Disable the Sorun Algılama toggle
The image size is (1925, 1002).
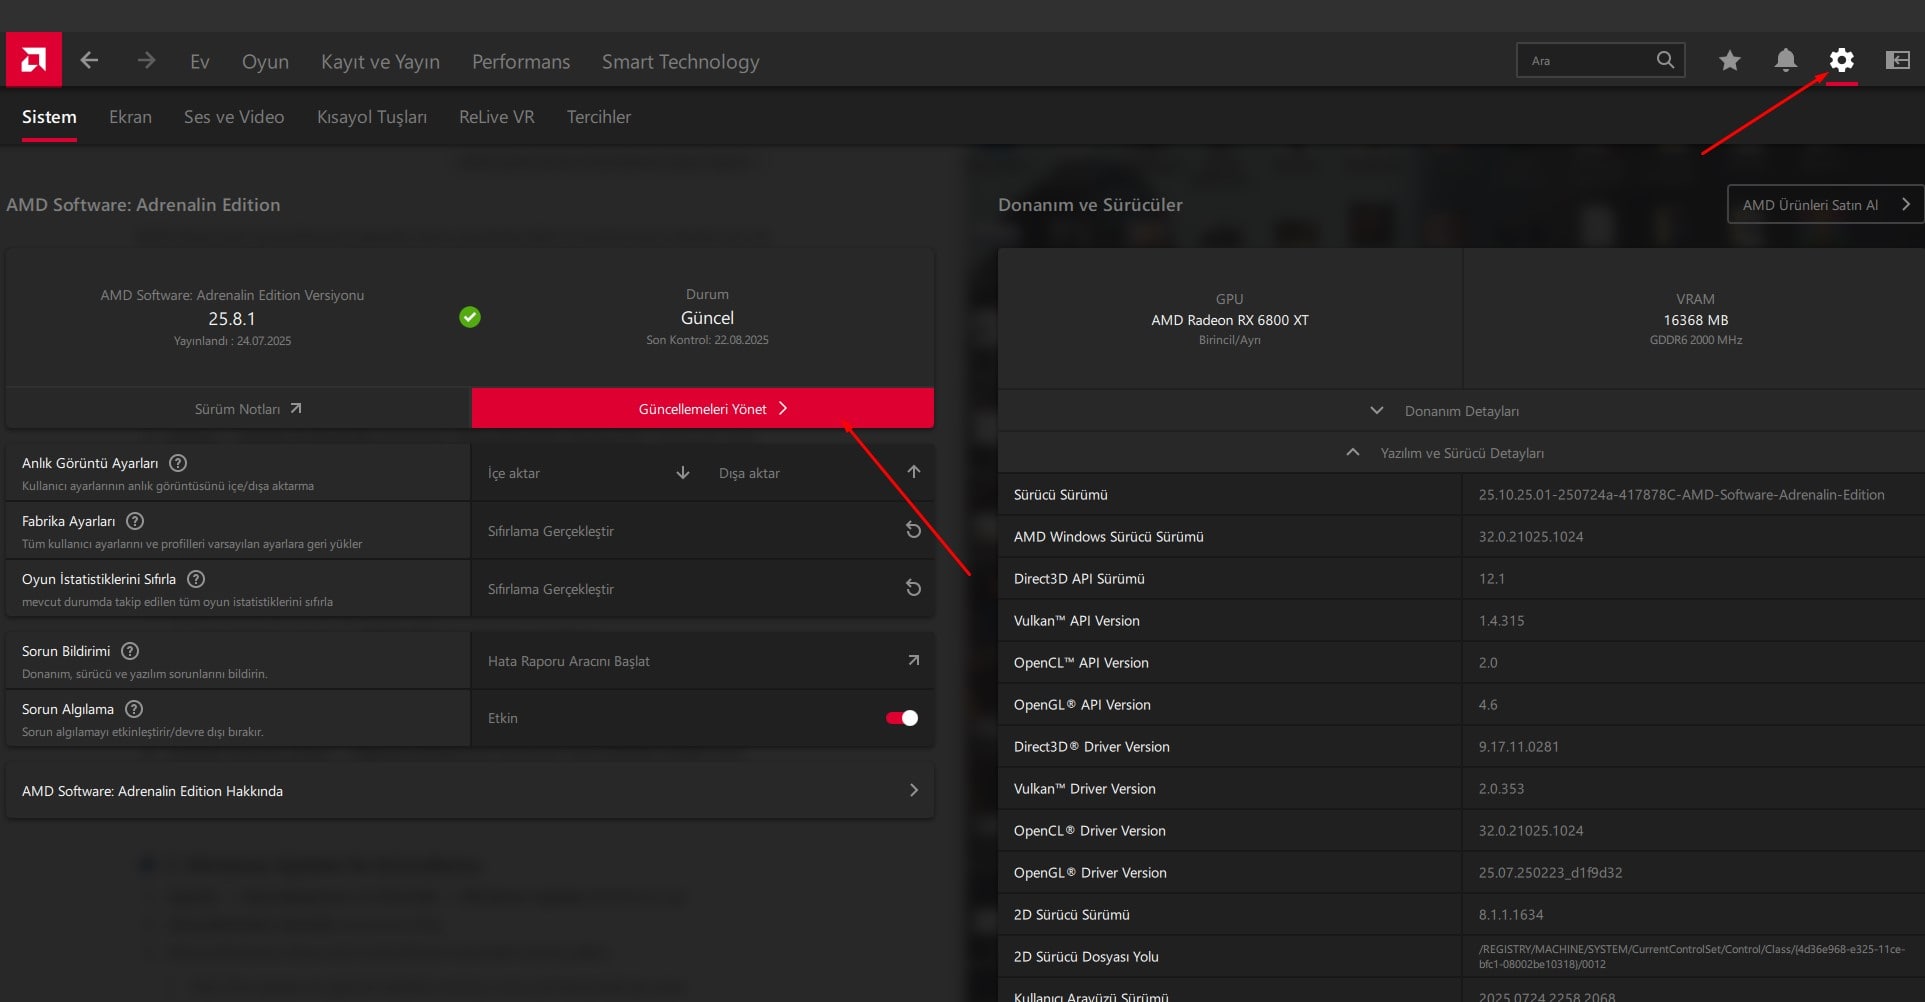coord(901,718)
